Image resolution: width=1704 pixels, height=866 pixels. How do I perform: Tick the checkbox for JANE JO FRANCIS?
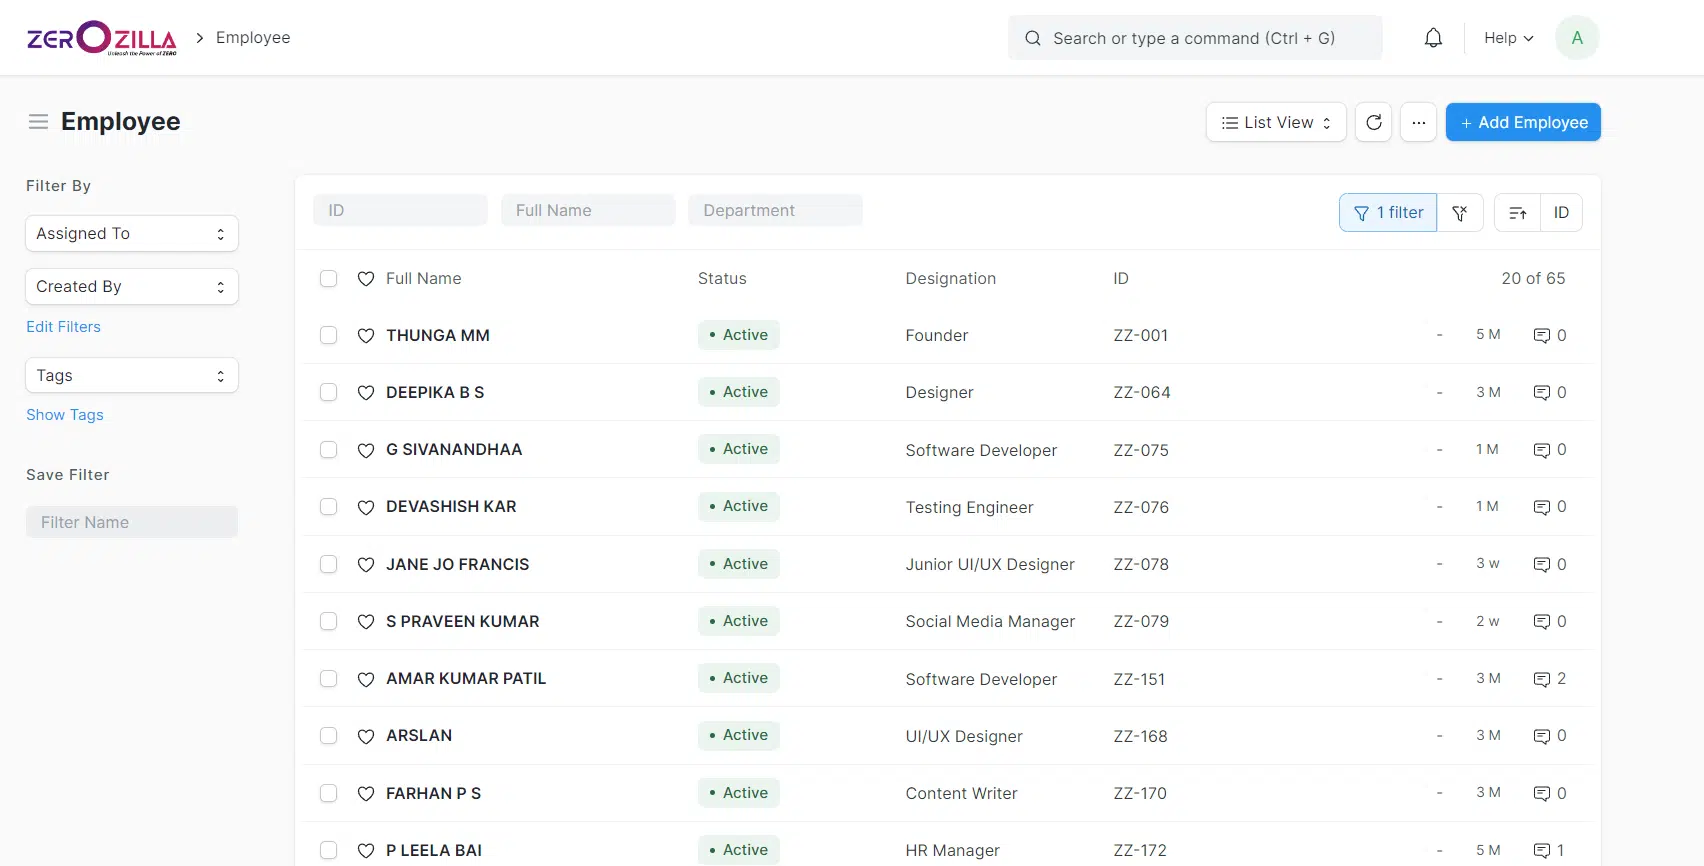point(328,564)
